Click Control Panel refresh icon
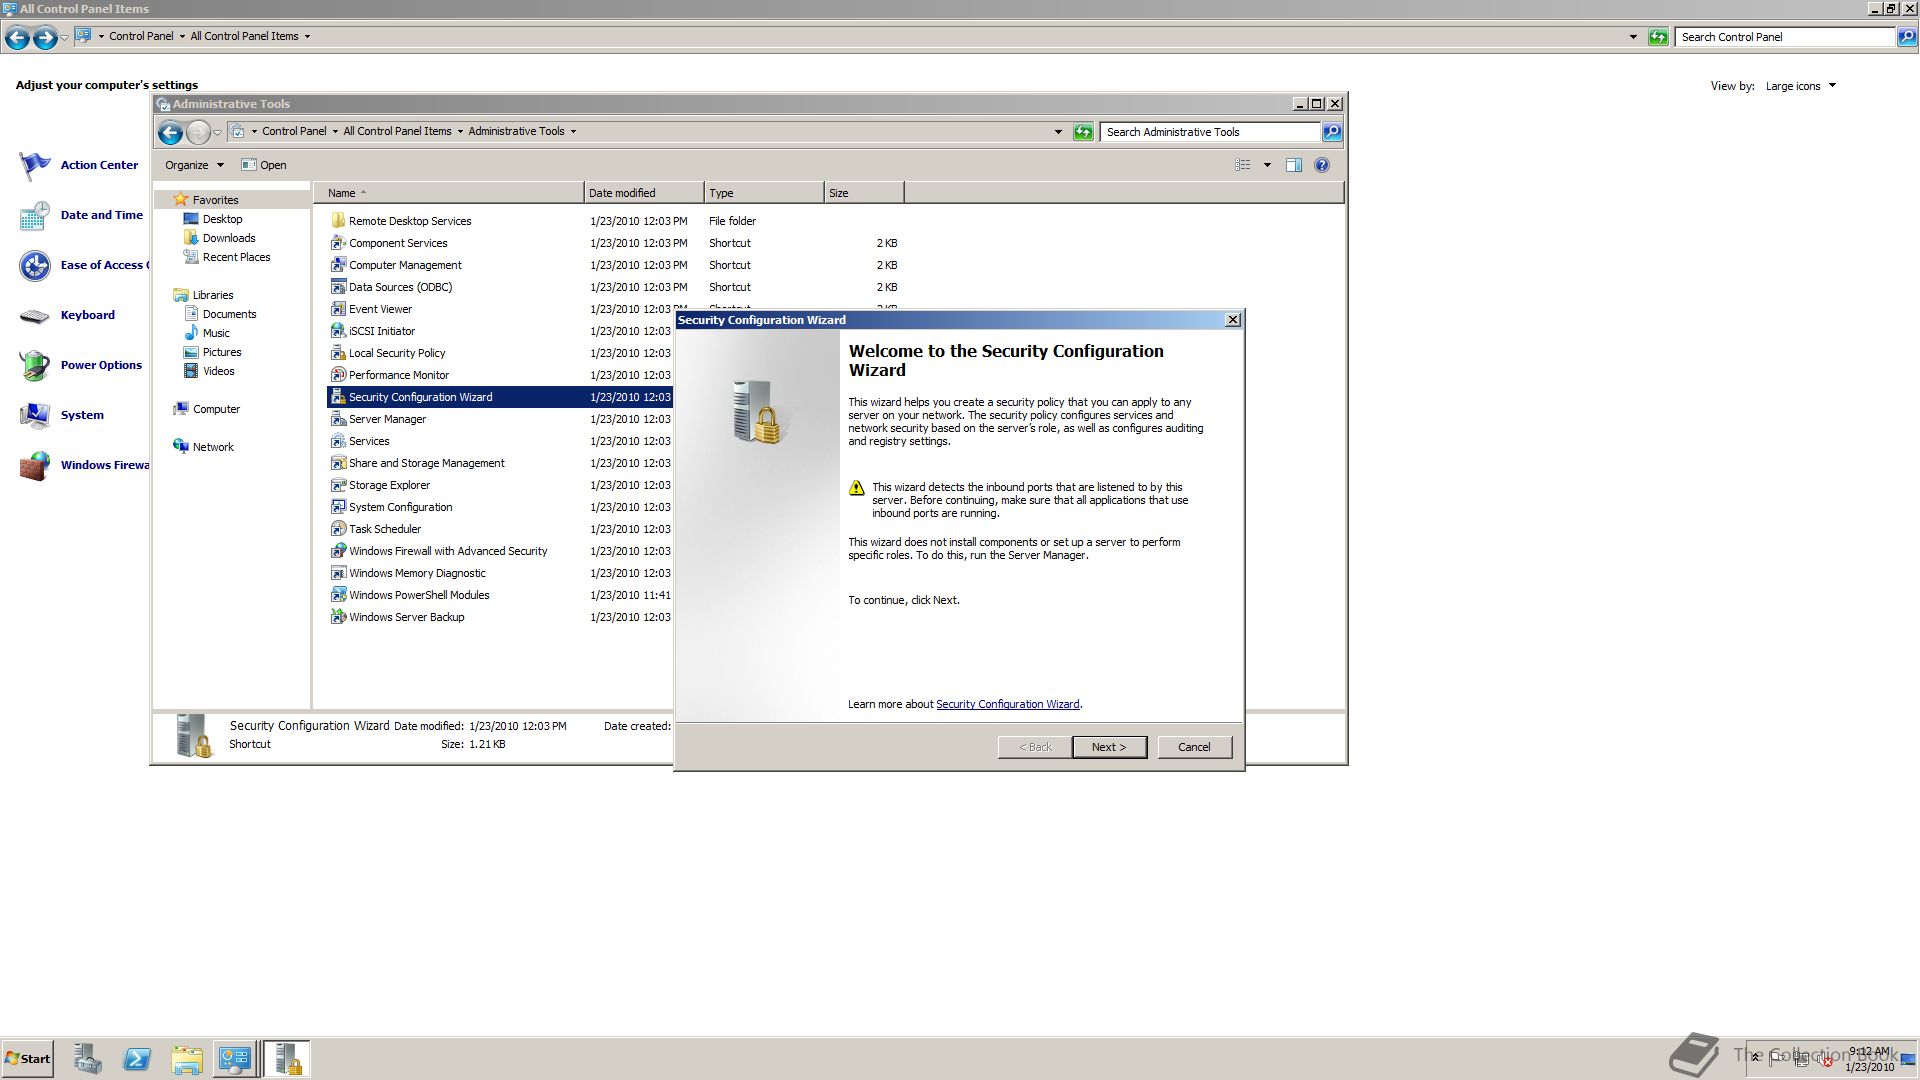 click(x=1658, y=37)
